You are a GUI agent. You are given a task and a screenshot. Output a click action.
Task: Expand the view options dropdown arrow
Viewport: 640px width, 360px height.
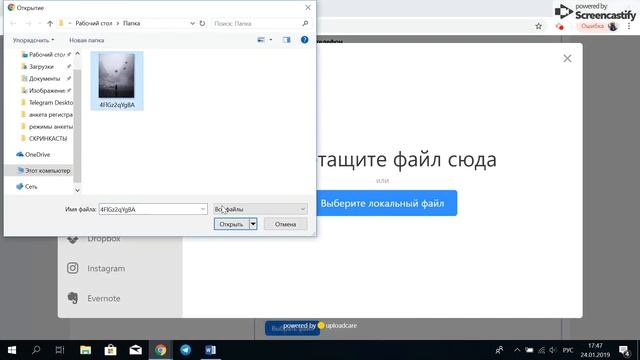point(271,40)
